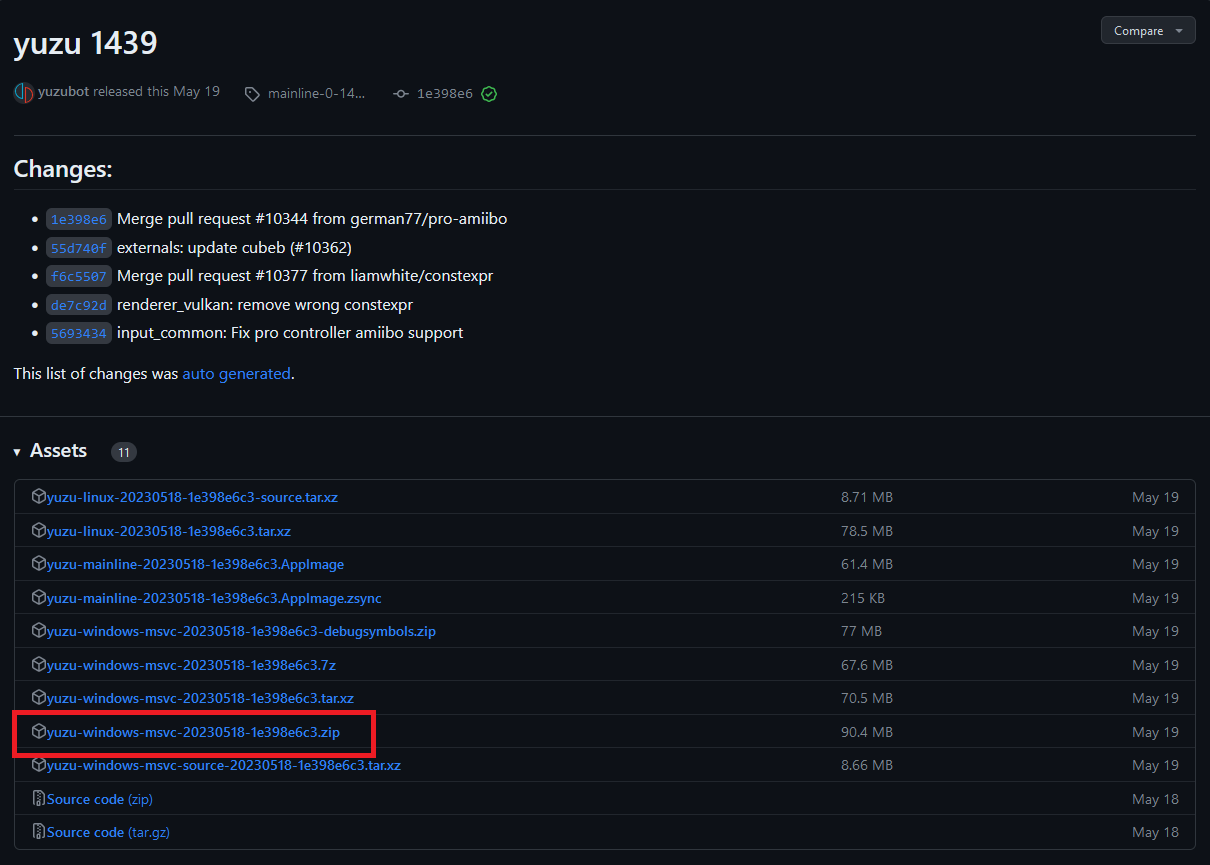The height and width of the screenshot is (865, 1210).
Task: Click package icon of yuzu-linux-20230518-1e398e6c3.tar.xz
Action: click(39, 531)
